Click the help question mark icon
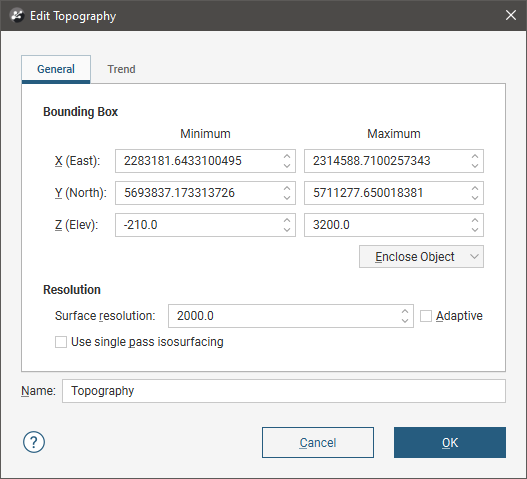This screenshot has width=527, height=479. click(x=34, y=442)
